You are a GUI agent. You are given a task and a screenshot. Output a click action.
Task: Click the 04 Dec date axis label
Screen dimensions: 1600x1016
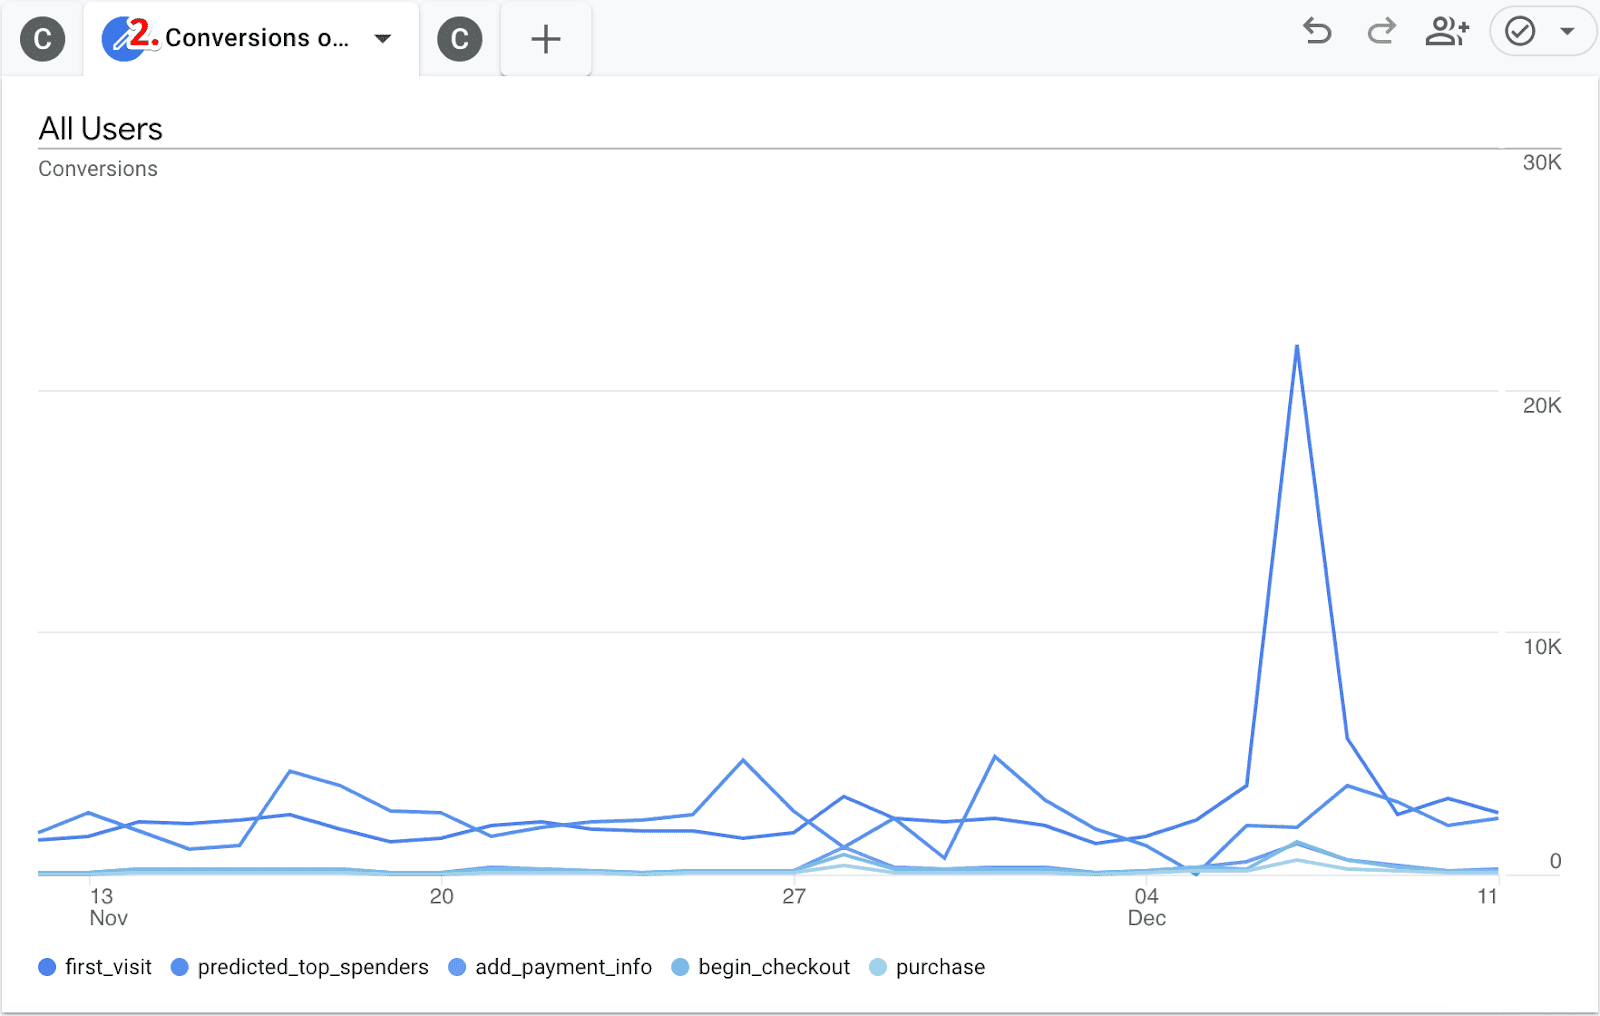1146,906
